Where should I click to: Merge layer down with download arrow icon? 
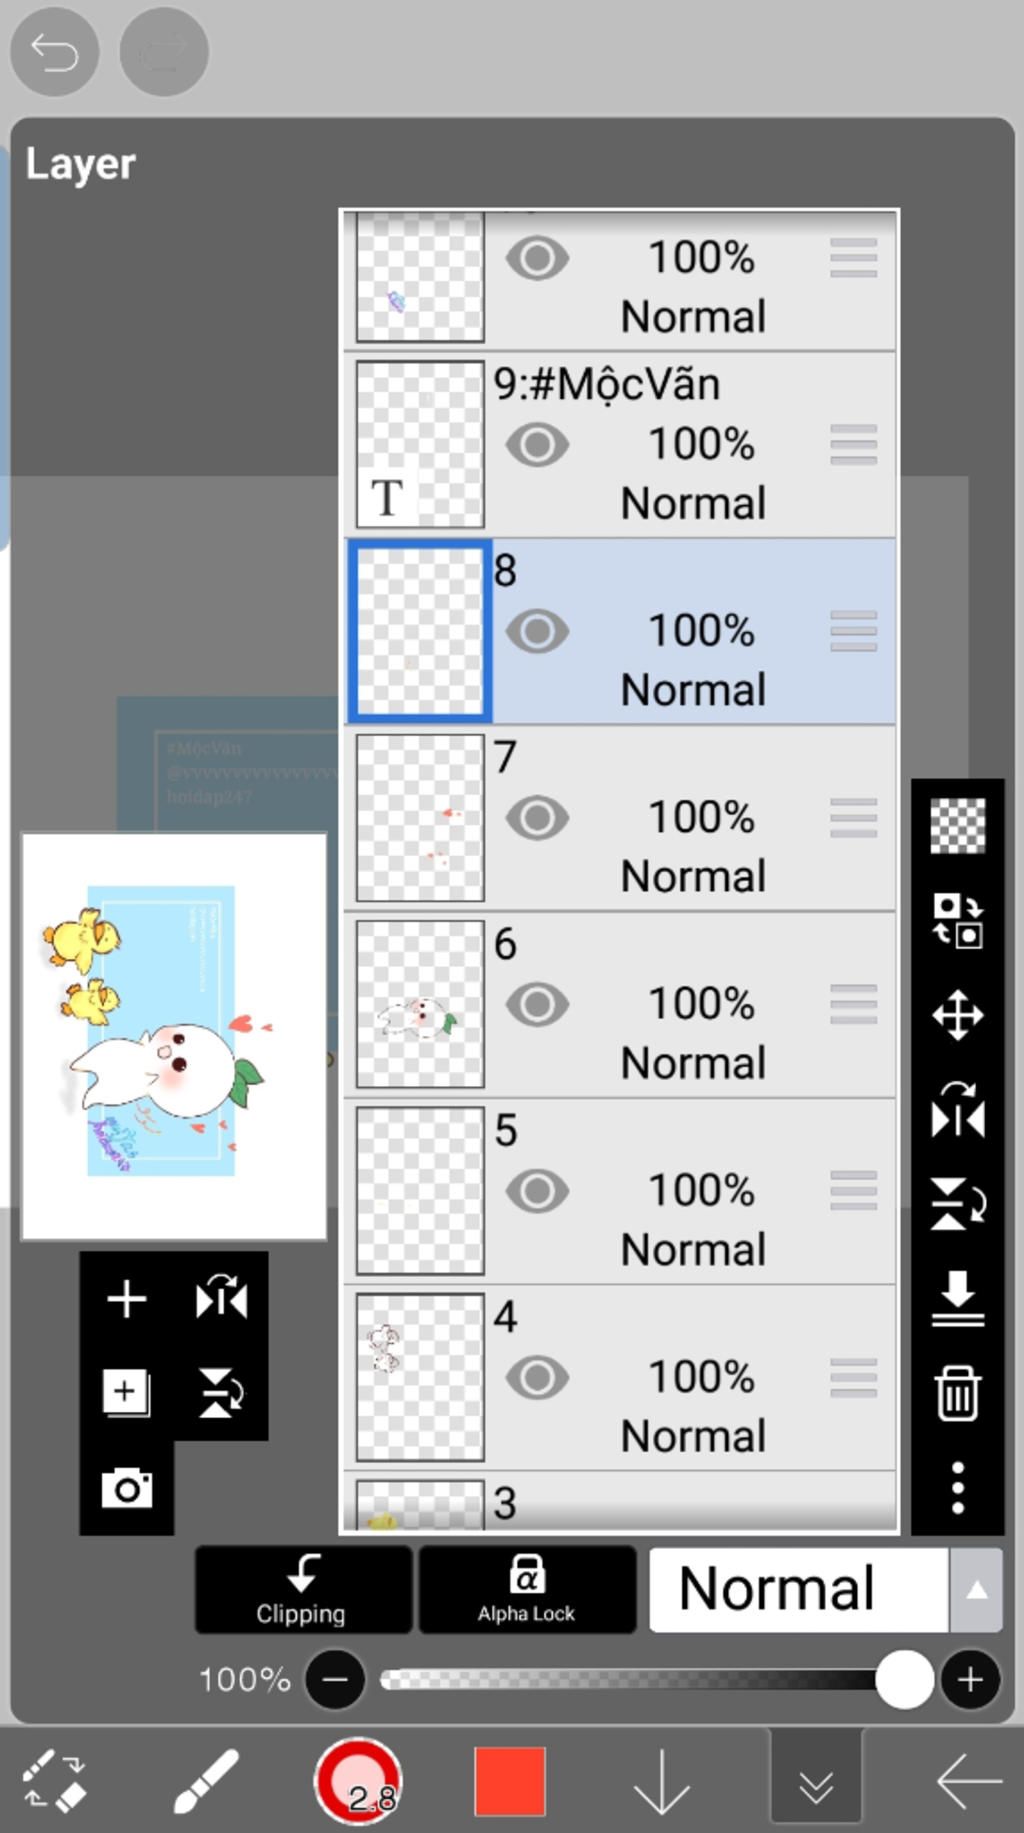click(x=957, y=1297)
